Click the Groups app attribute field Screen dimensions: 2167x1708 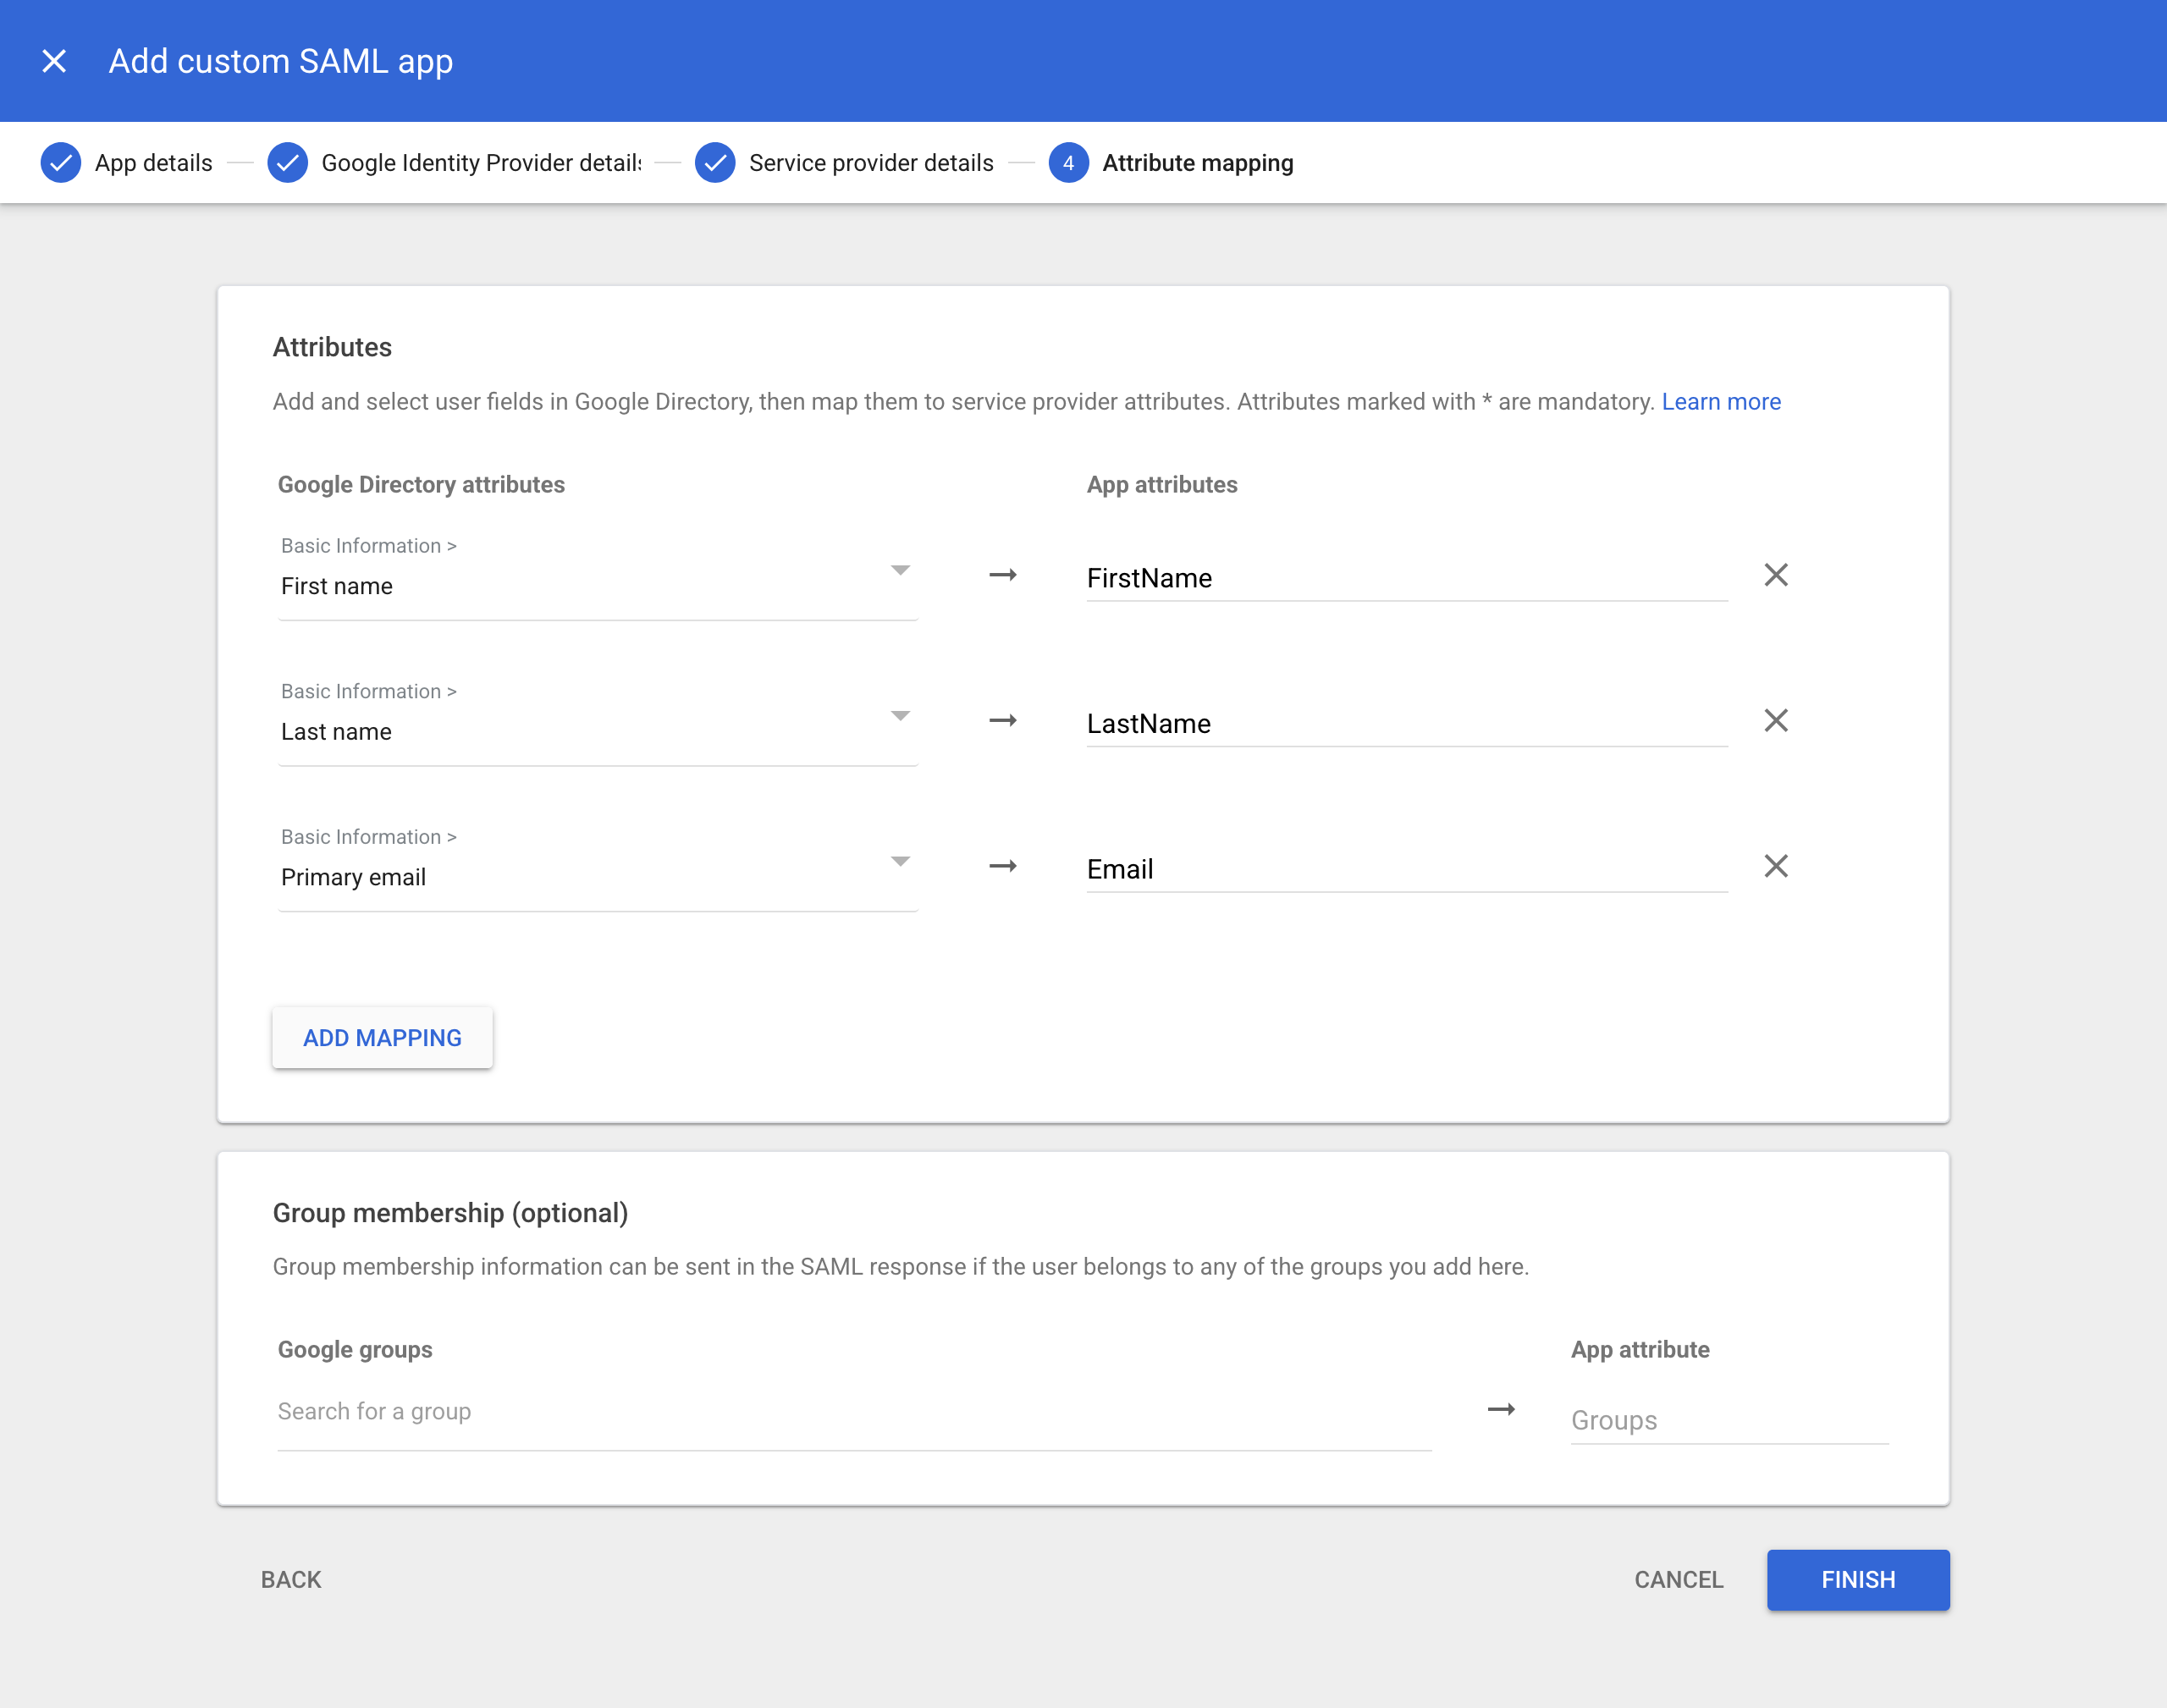tap(1729, 1420)
